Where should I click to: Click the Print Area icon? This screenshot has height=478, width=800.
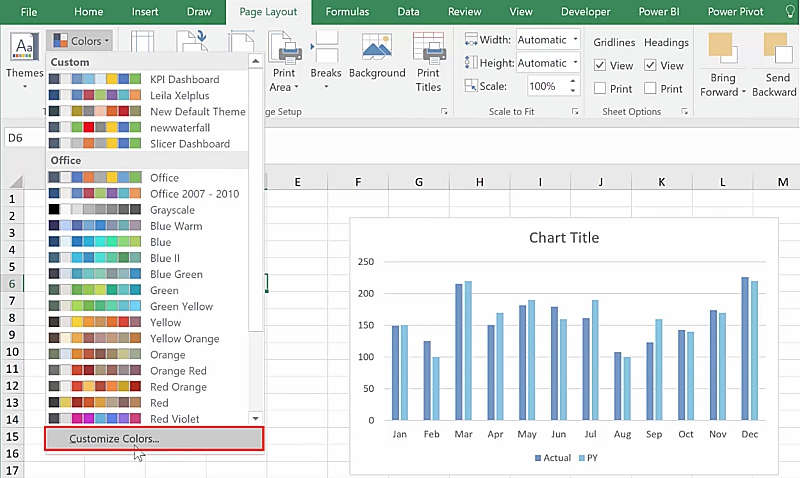[285, 50]
